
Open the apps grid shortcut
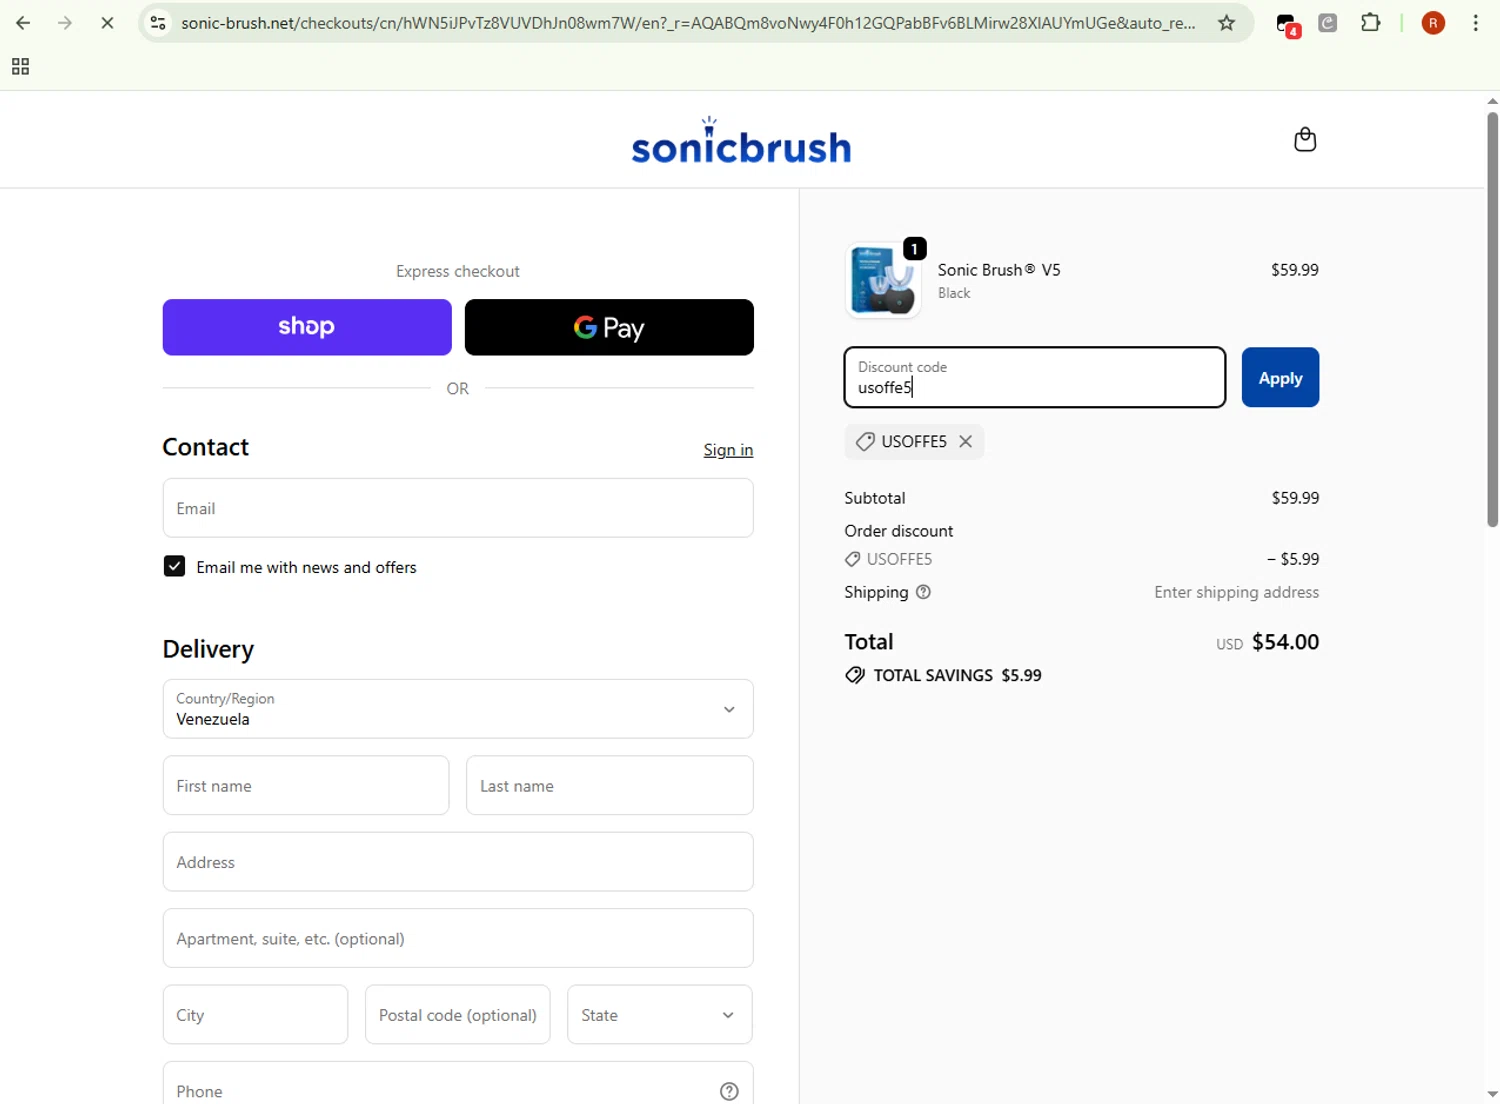[20, 67]
